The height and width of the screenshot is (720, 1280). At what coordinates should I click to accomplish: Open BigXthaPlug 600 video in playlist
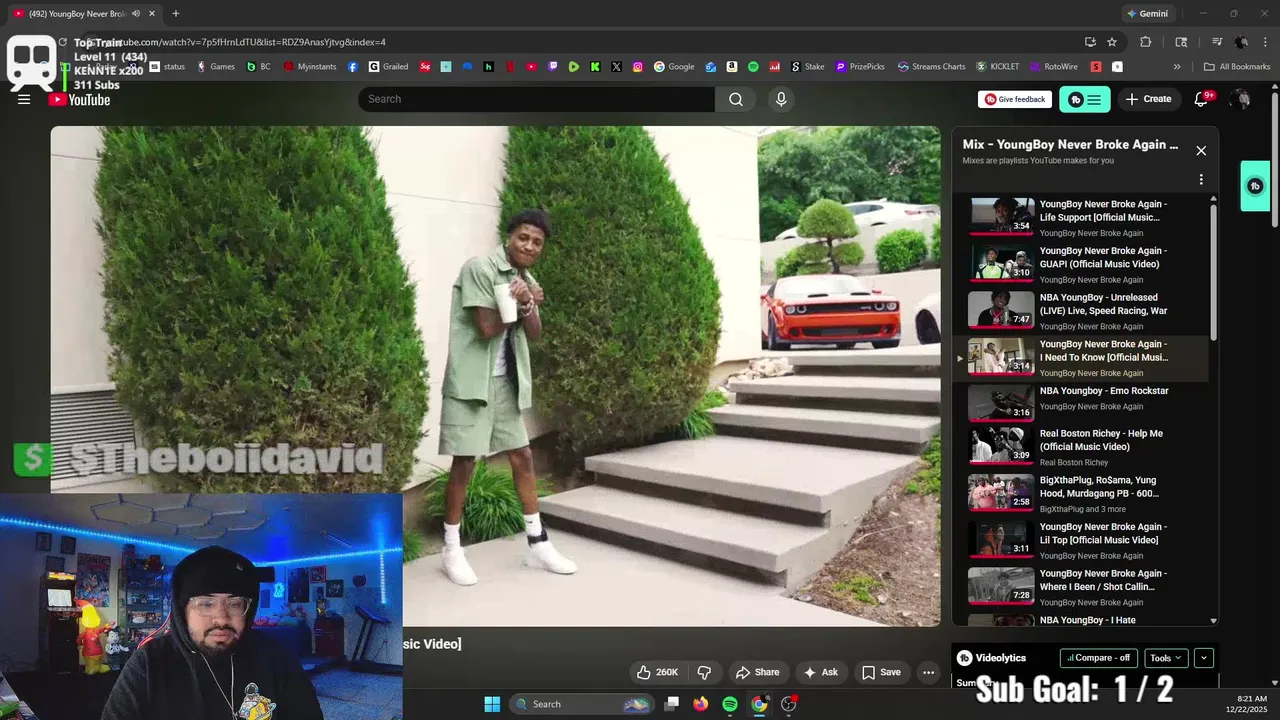click(1087, 493)
